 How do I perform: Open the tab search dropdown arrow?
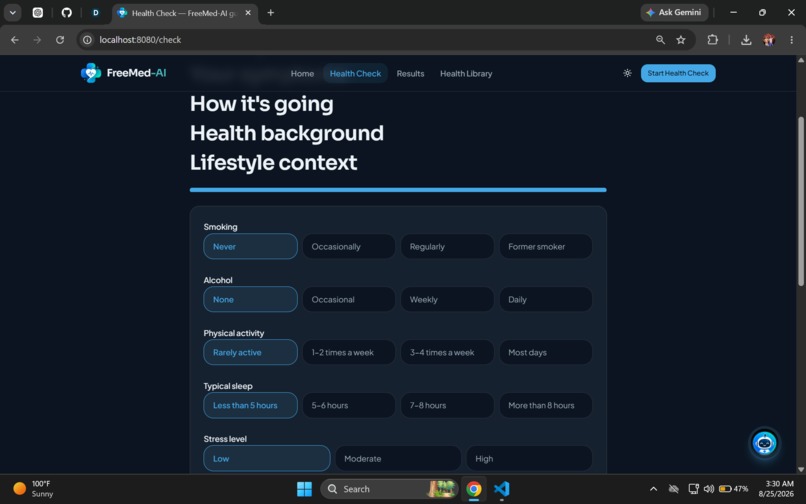pyautogui.click(x=12, y=13)
